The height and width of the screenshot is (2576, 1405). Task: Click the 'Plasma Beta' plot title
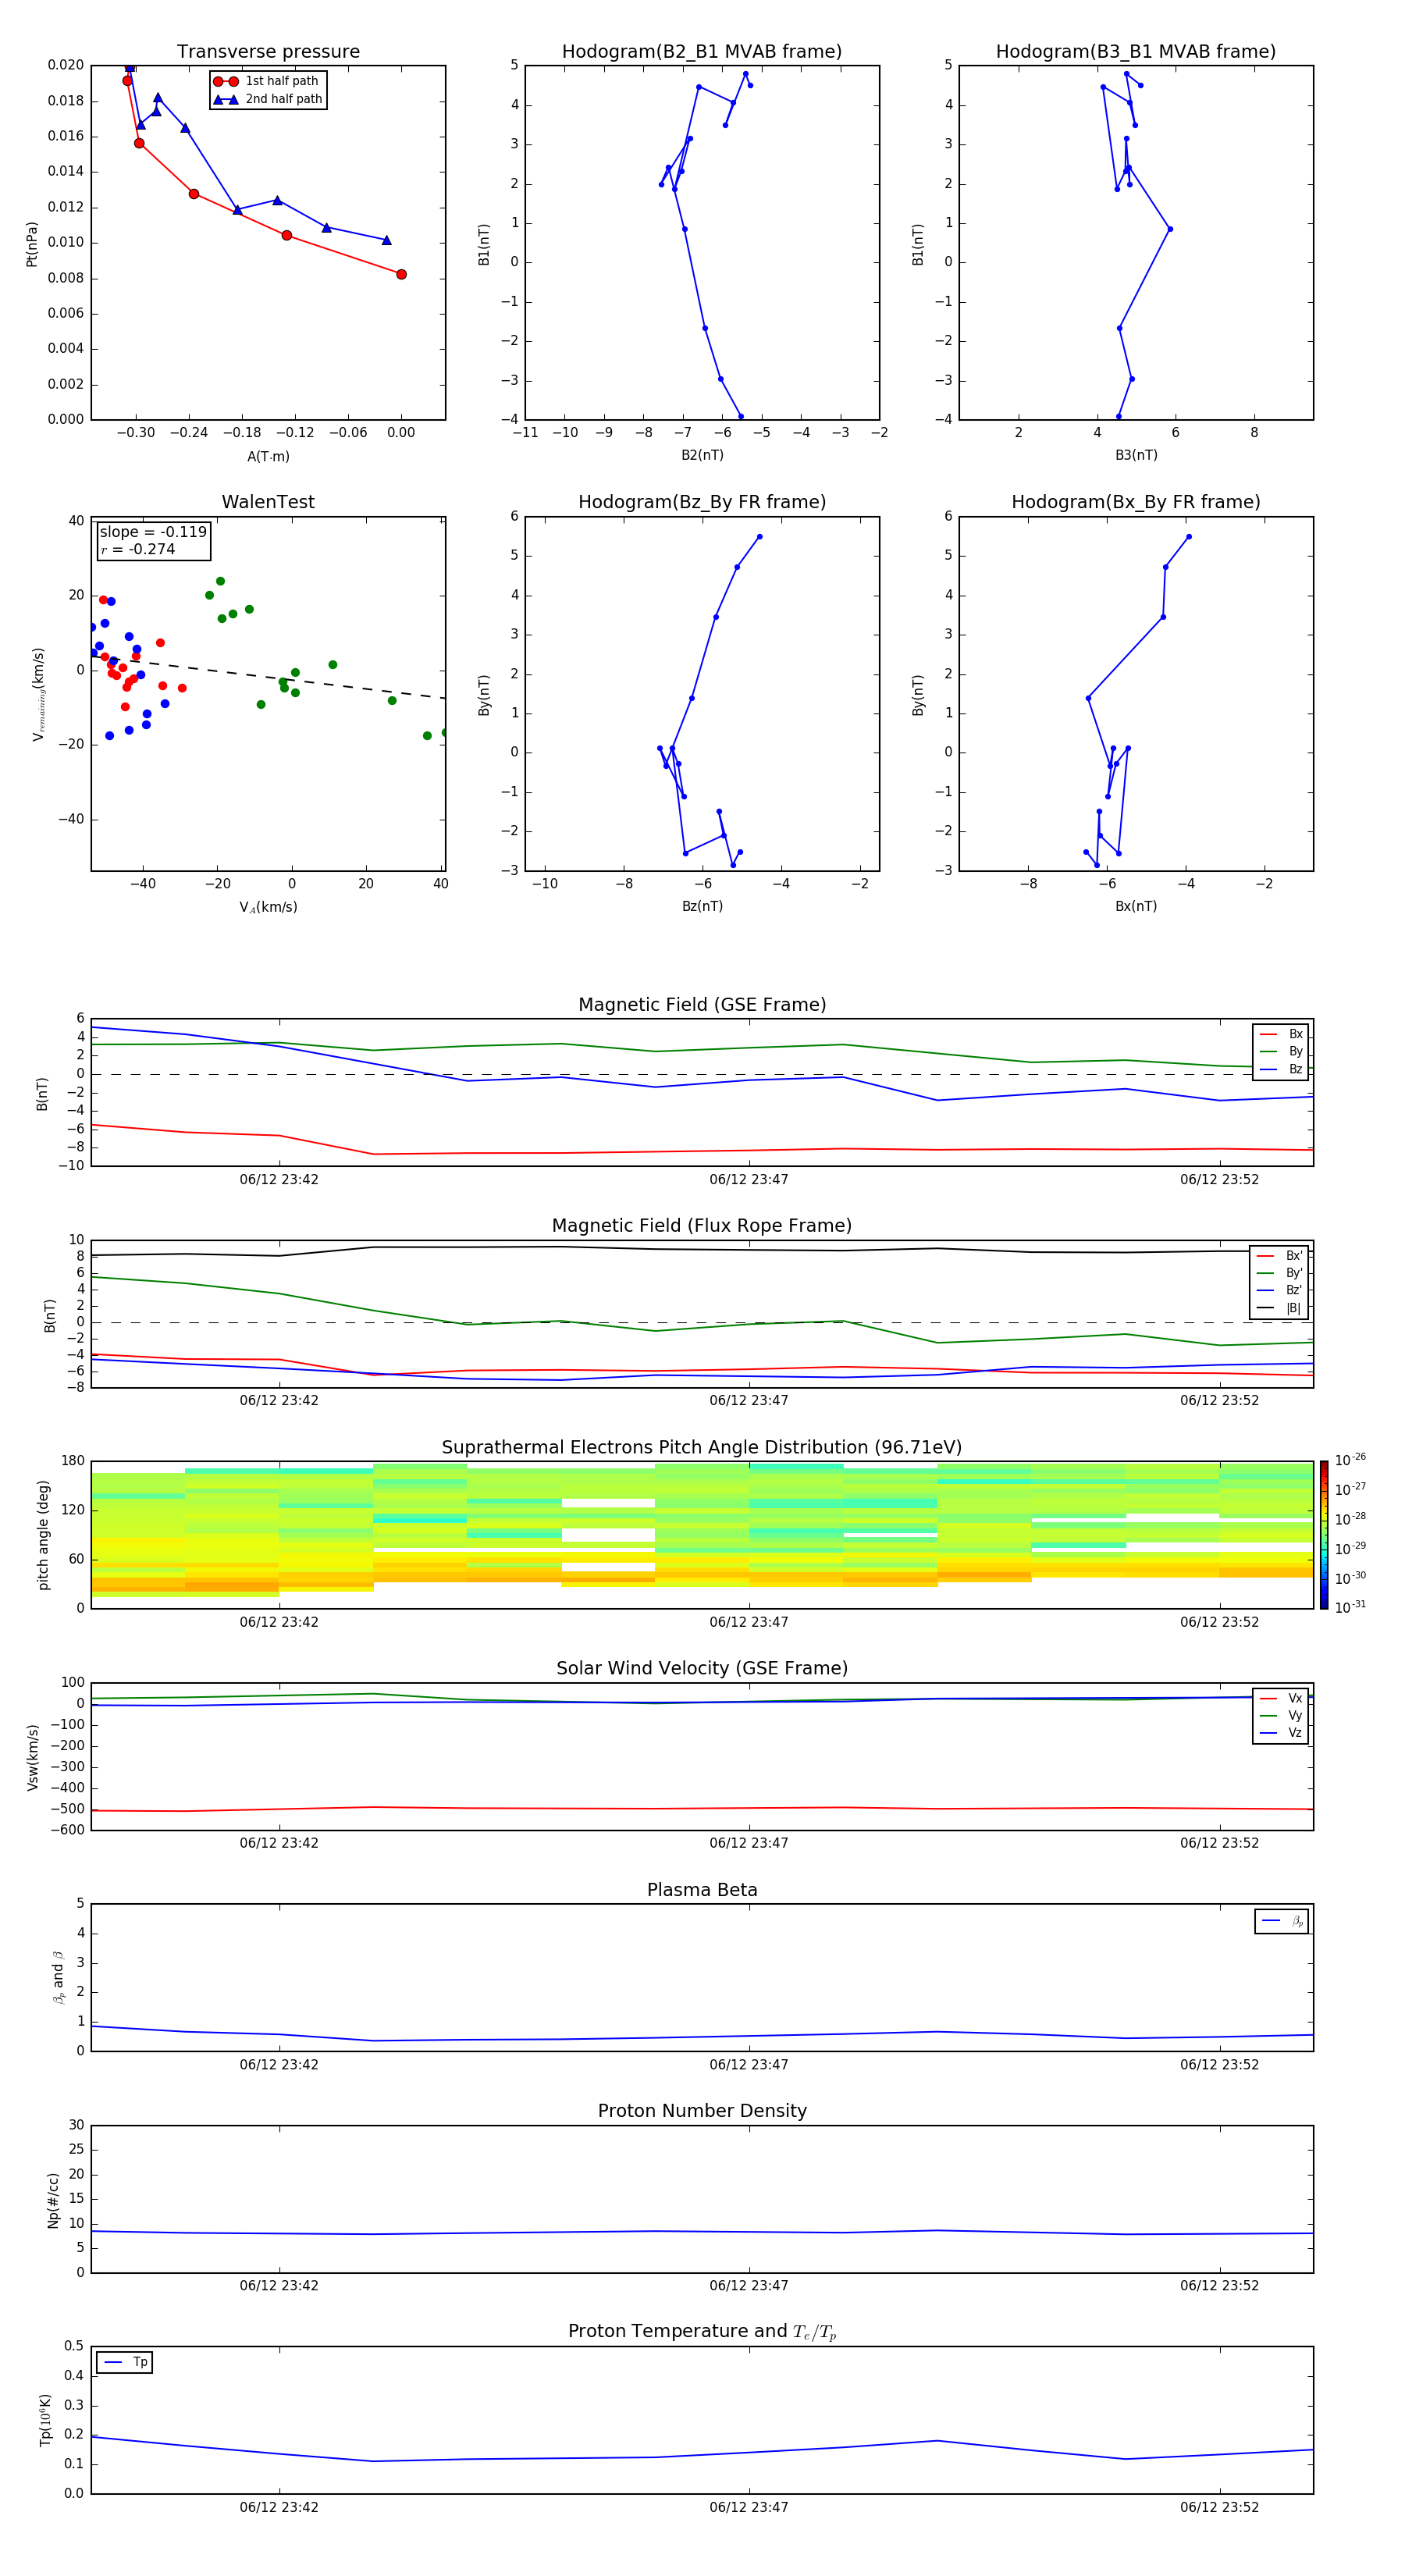[702, 1891]
